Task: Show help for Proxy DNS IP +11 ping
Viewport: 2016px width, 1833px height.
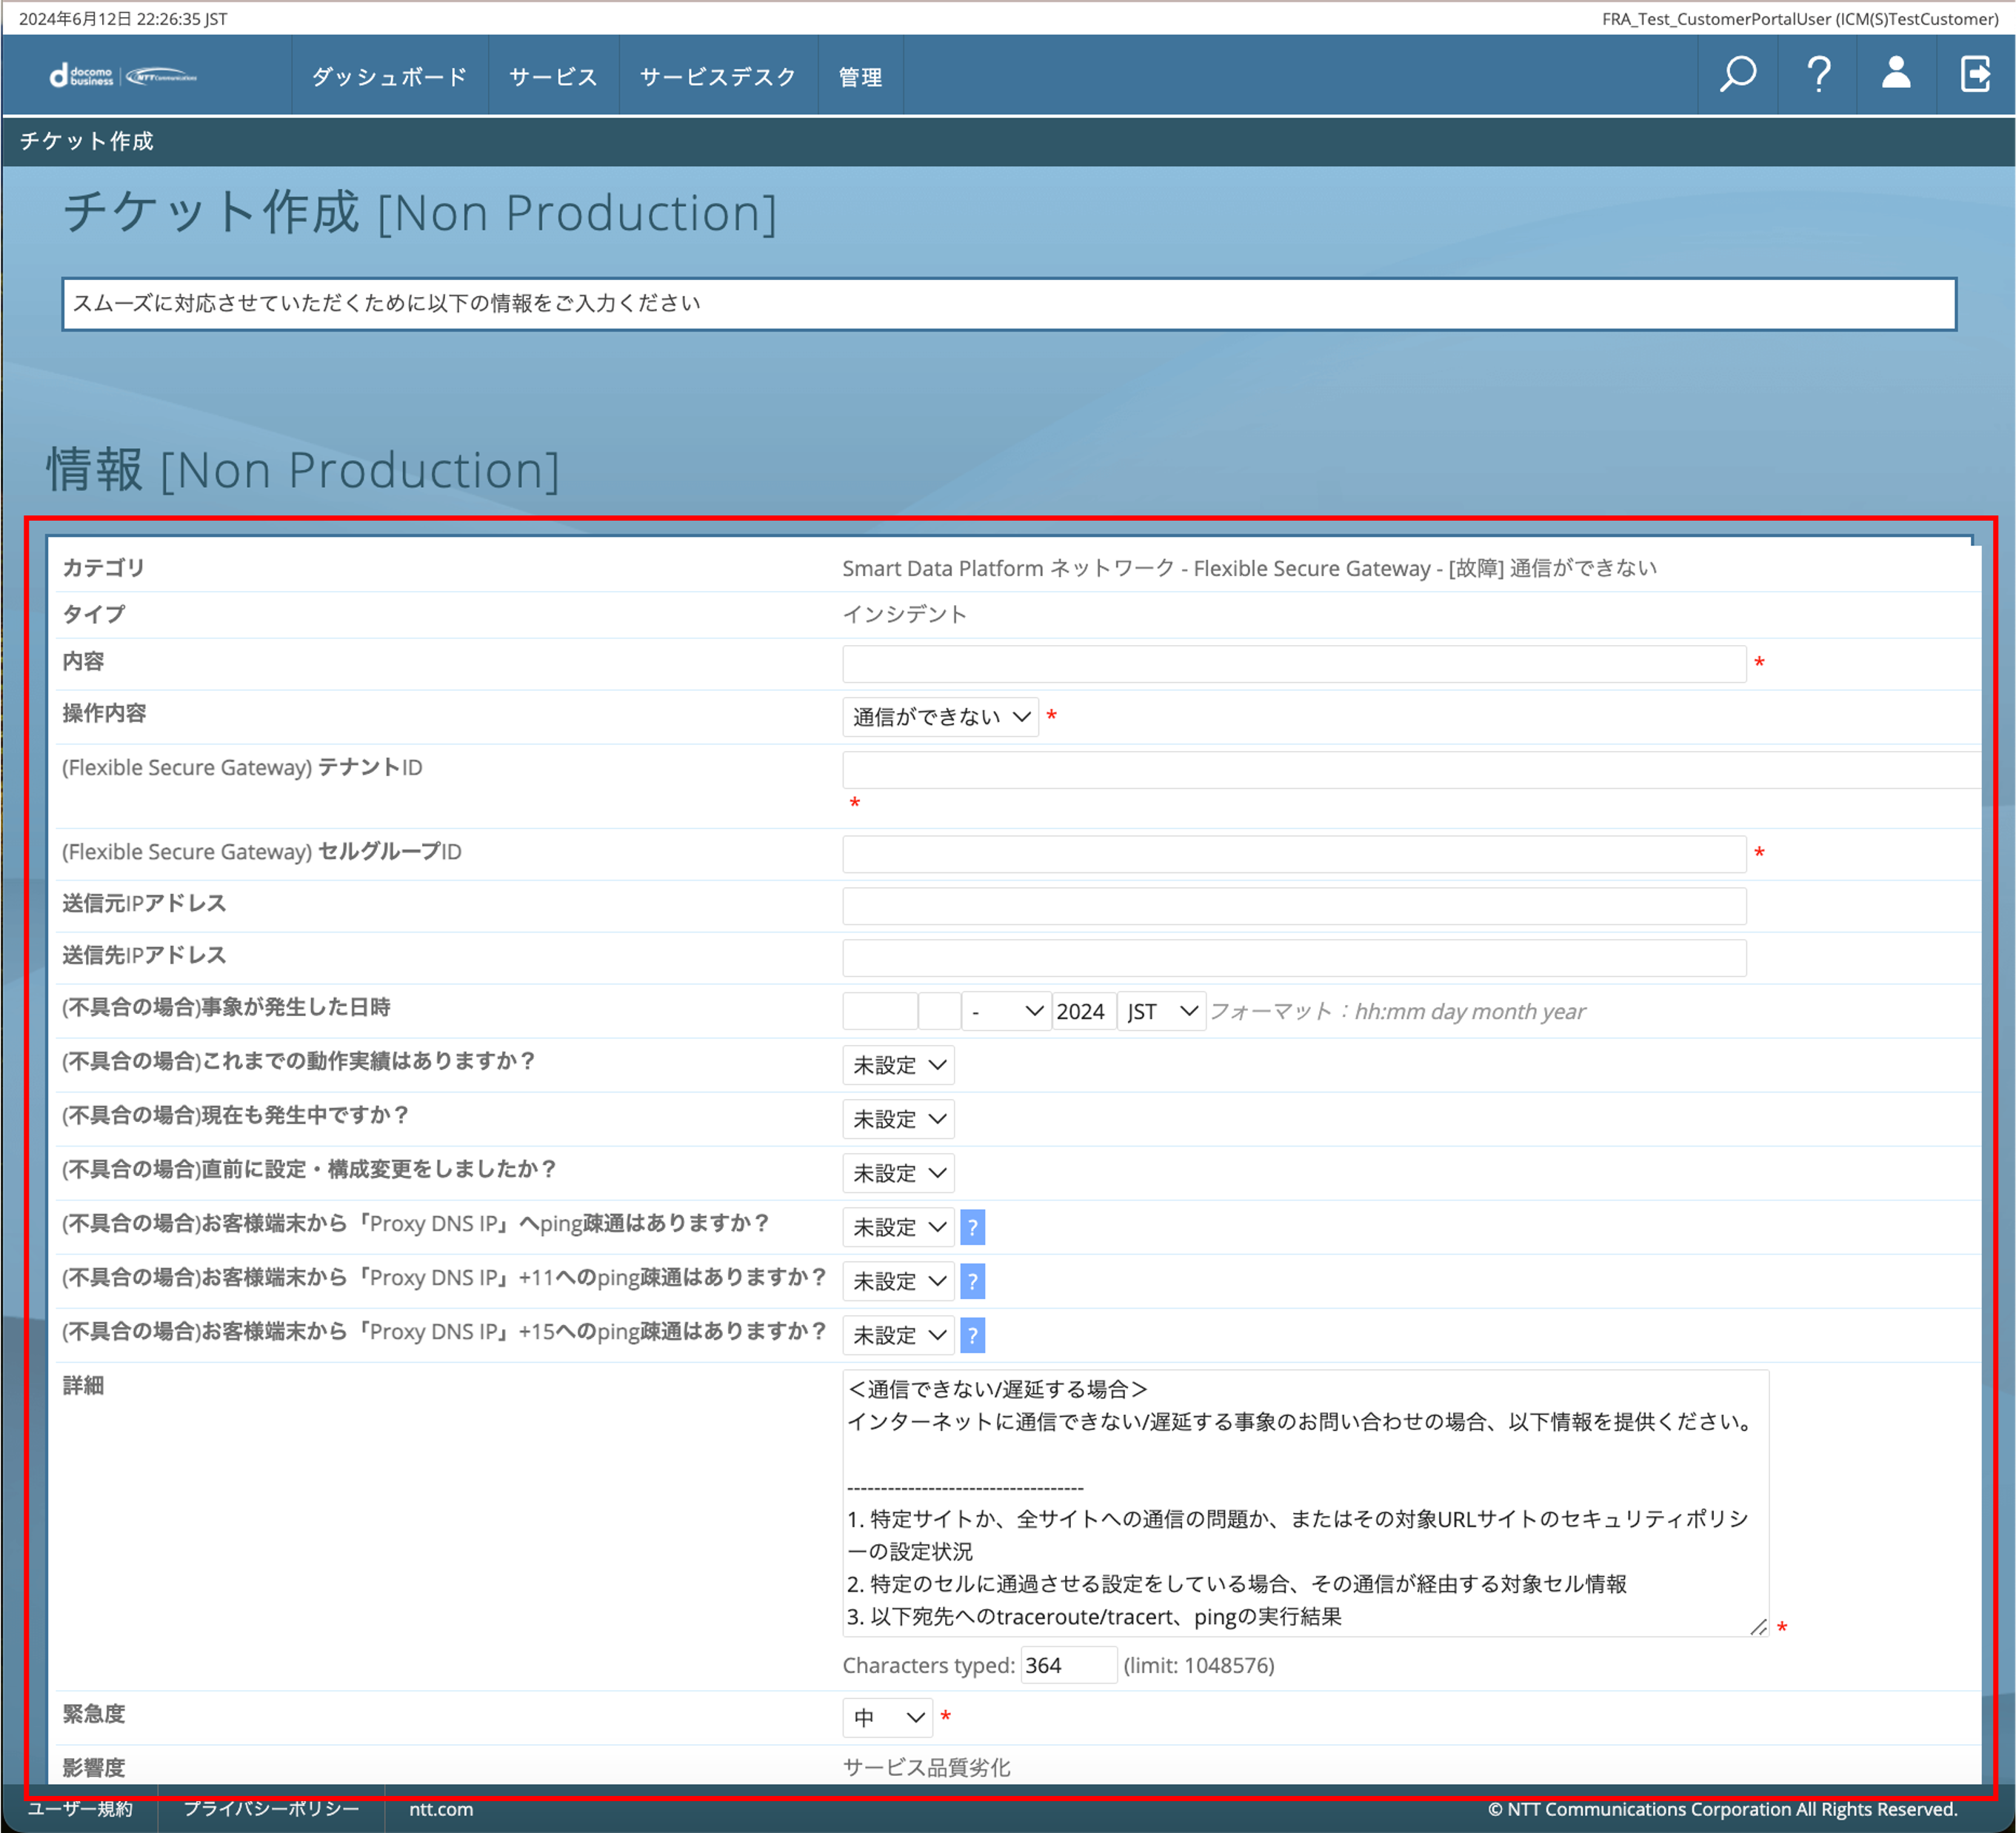Action: pos(972,1281)
